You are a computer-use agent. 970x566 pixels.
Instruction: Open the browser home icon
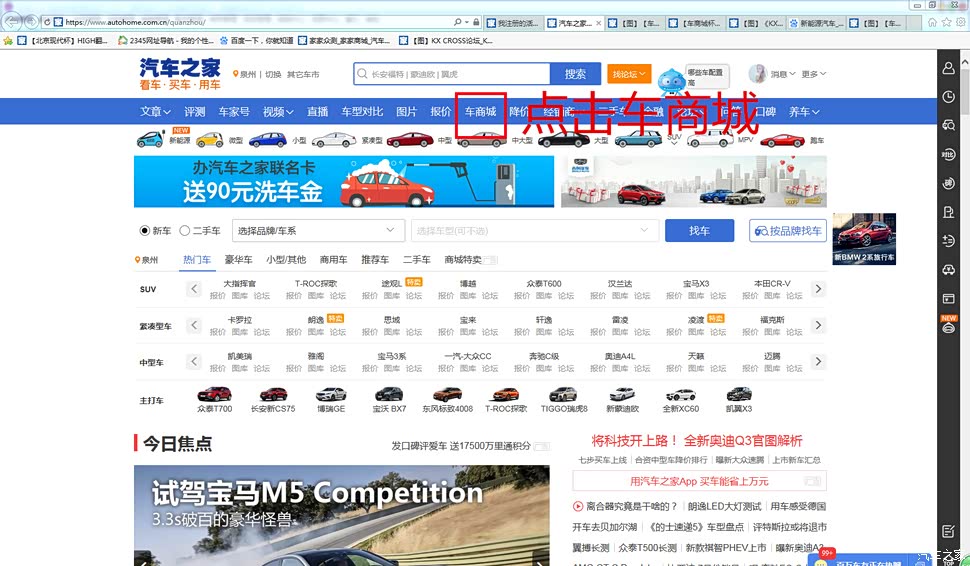tap(932, 22)
